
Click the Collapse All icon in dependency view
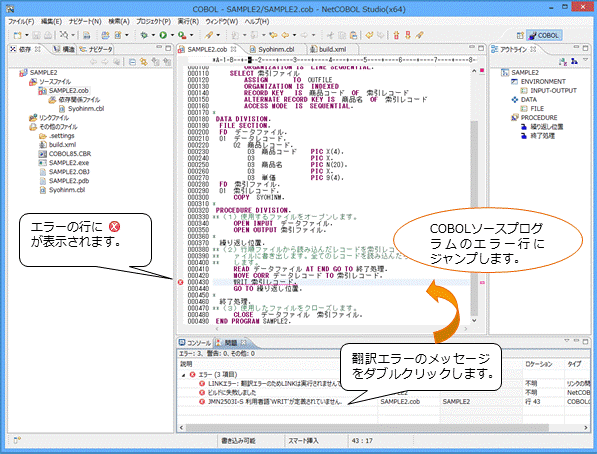[132, 62]
